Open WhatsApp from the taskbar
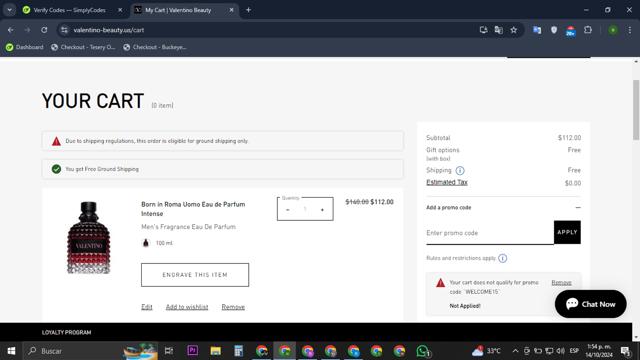The height and width of the screenshot is (360, 640). [x=423, y=351]
